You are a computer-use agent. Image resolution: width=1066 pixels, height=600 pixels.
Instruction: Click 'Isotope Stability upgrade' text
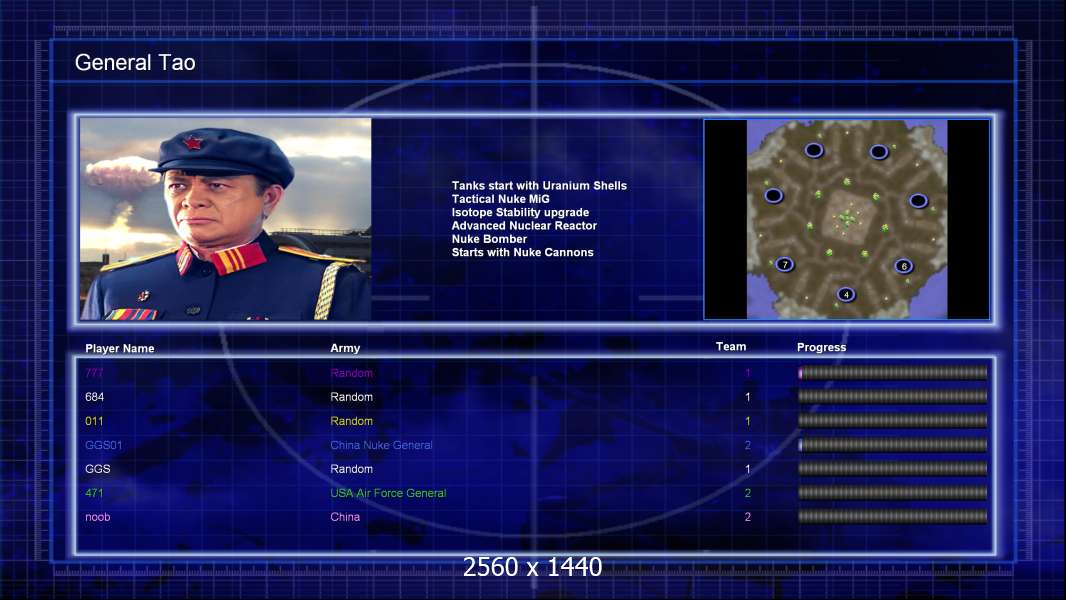pyautogui.click(x=520, y=212)
